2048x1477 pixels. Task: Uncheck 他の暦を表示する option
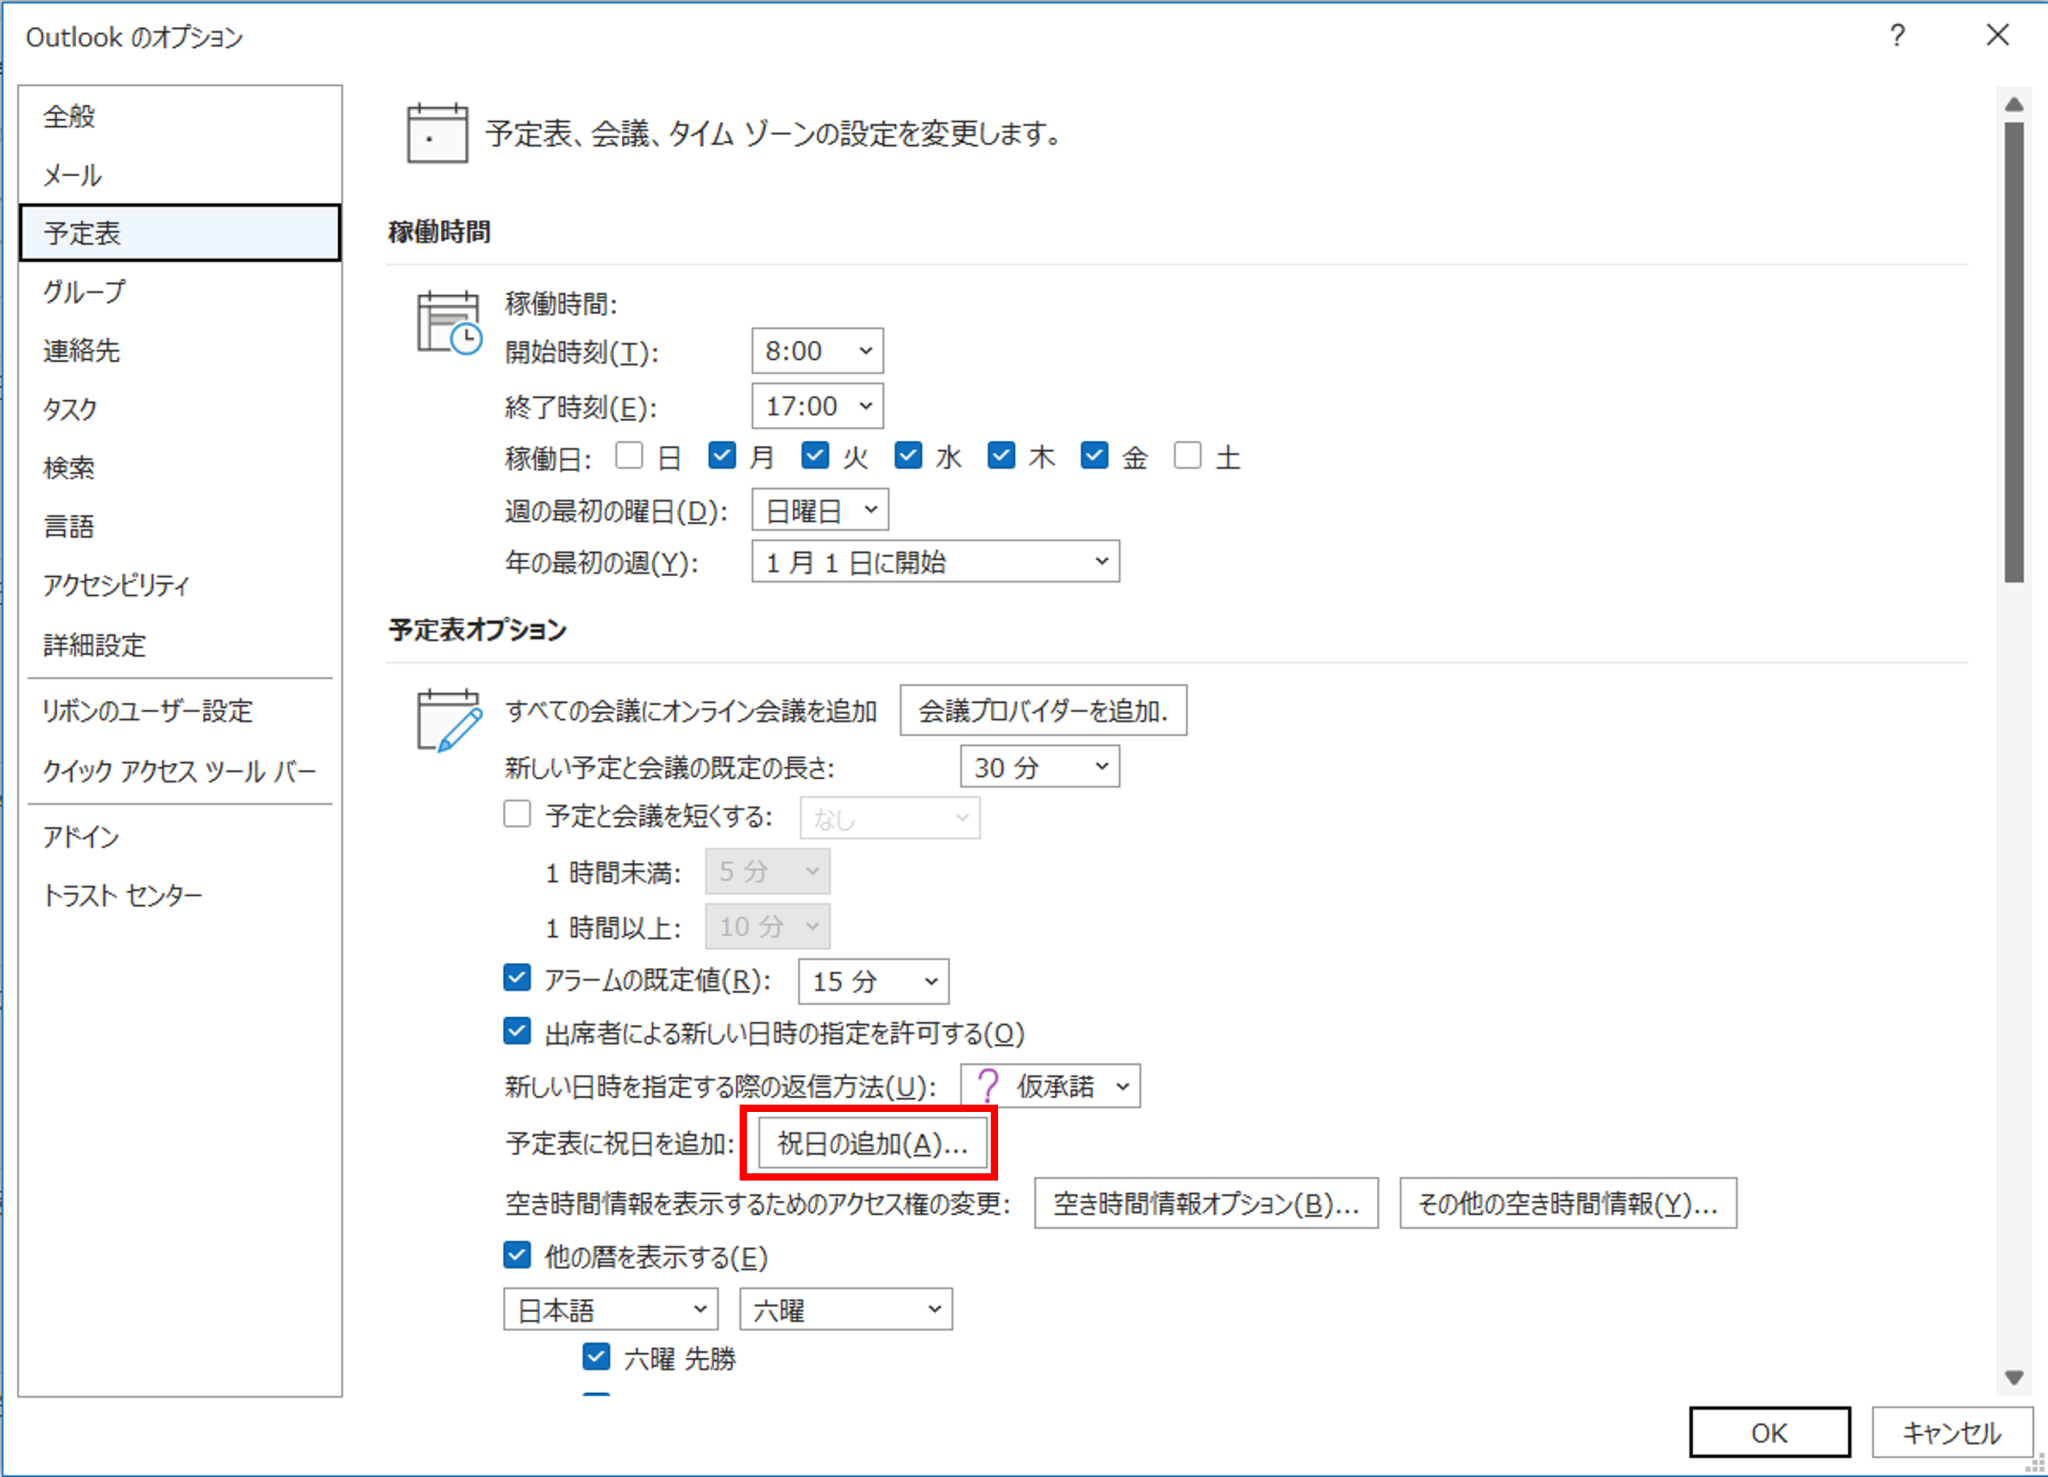tap(517, 1256)
